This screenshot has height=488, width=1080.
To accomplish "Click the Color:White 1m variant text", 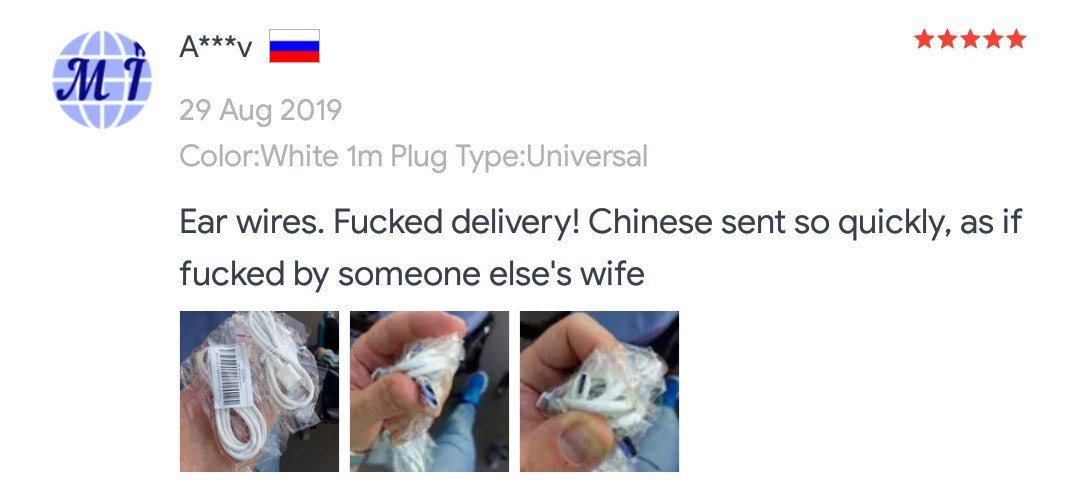I will (281, 156).
